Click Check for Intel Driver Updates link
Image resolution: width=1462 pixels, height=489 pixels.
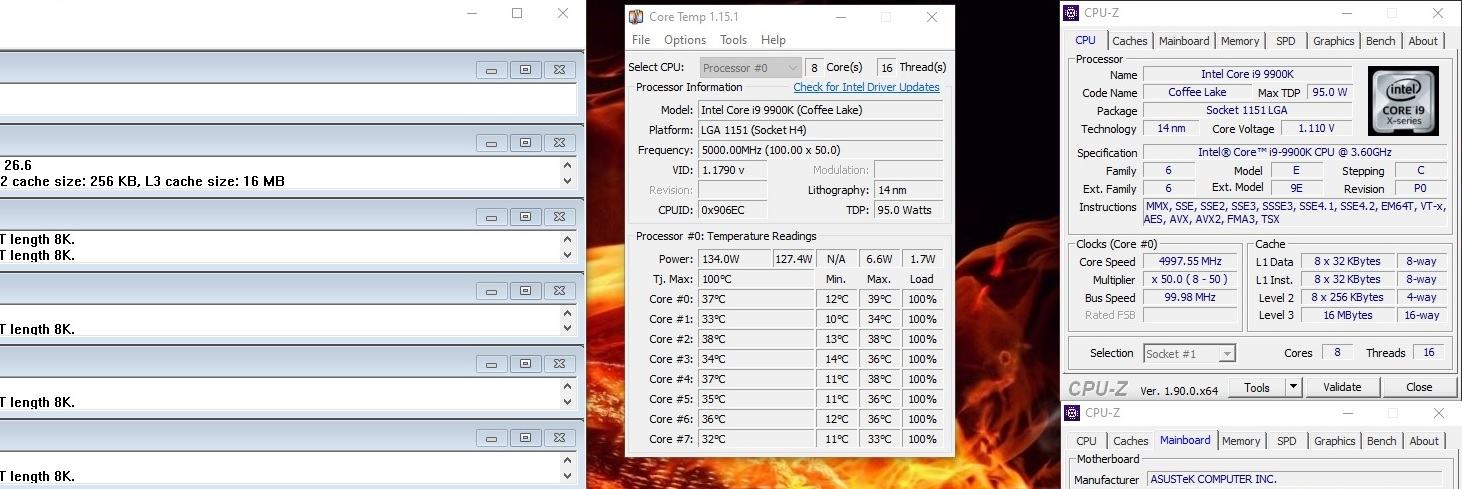pyautogui.click(x=866, y=87)
